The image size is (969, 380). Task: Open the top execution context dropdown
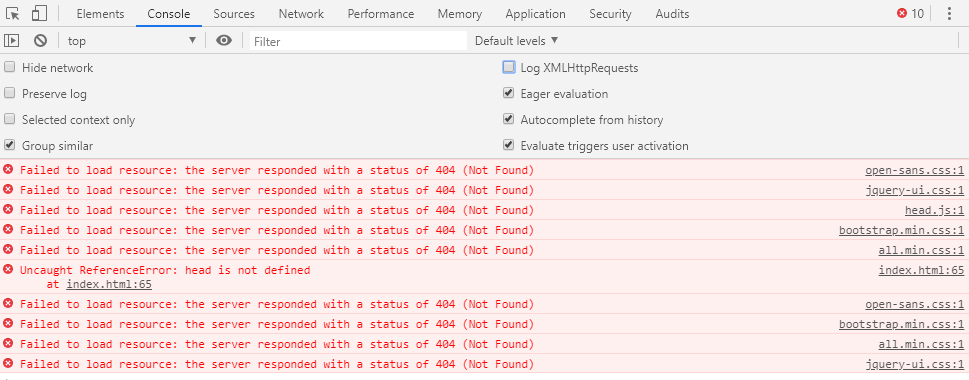tap(132, 41)
